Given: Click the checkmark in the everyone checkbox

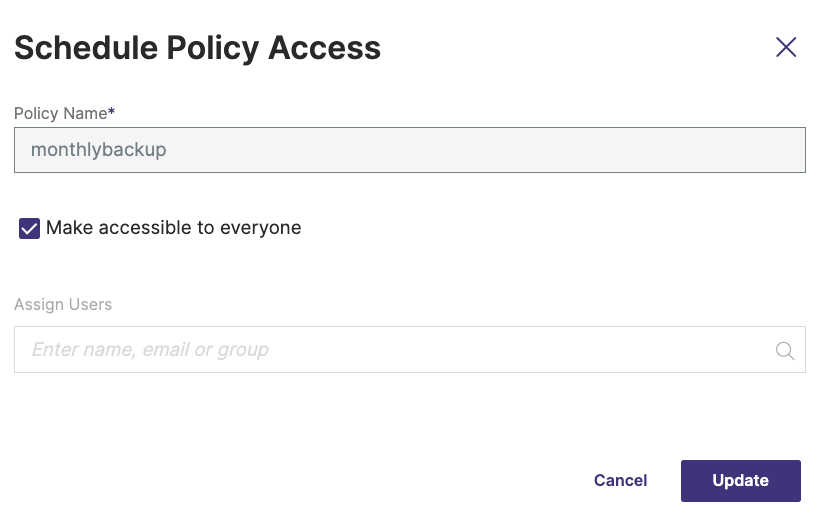Looking at the screenshot, I should point(30,229).
